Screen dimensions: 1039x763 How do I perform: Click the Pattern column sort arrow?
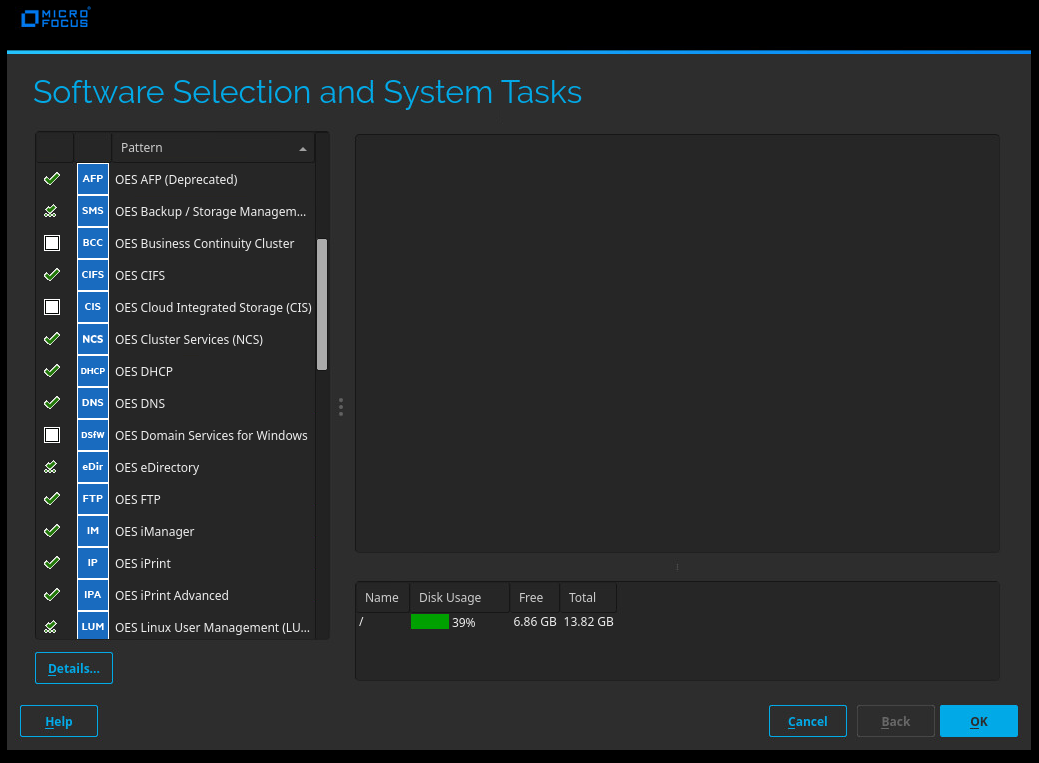coord(303,149)
